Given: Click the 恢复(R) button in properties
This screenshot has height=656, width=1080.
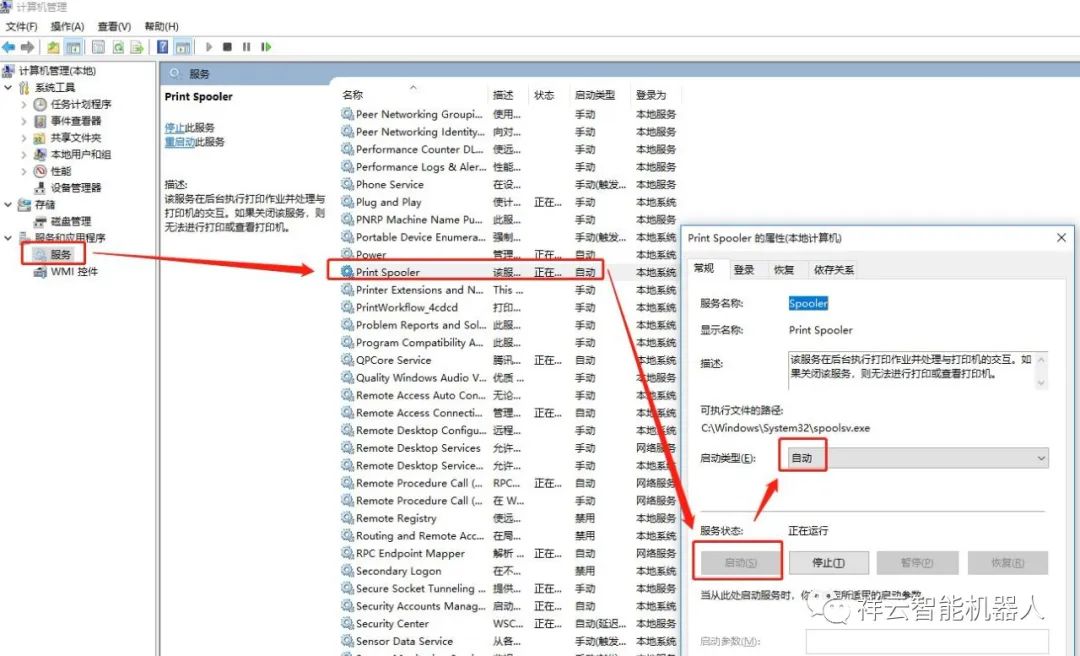Looking at the screenshot, I should click(x=1008, y=563).
